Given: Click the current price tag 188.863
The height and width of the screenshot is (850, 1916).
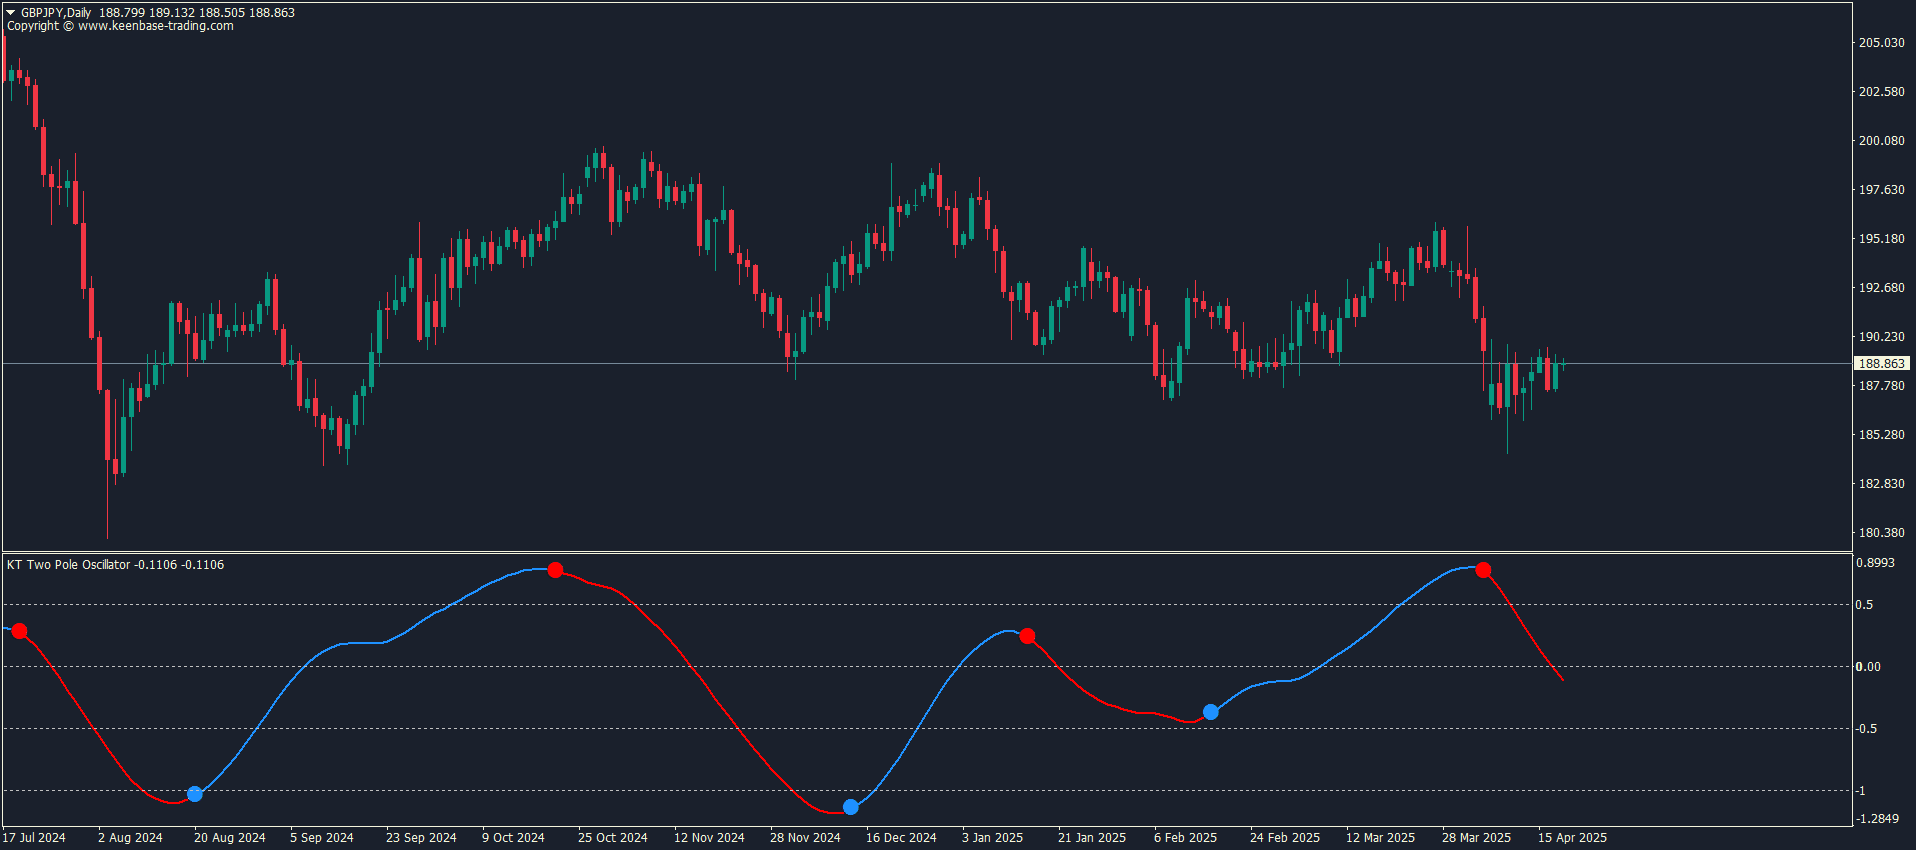Looking at the screenshot, I should coord(1882,364).
